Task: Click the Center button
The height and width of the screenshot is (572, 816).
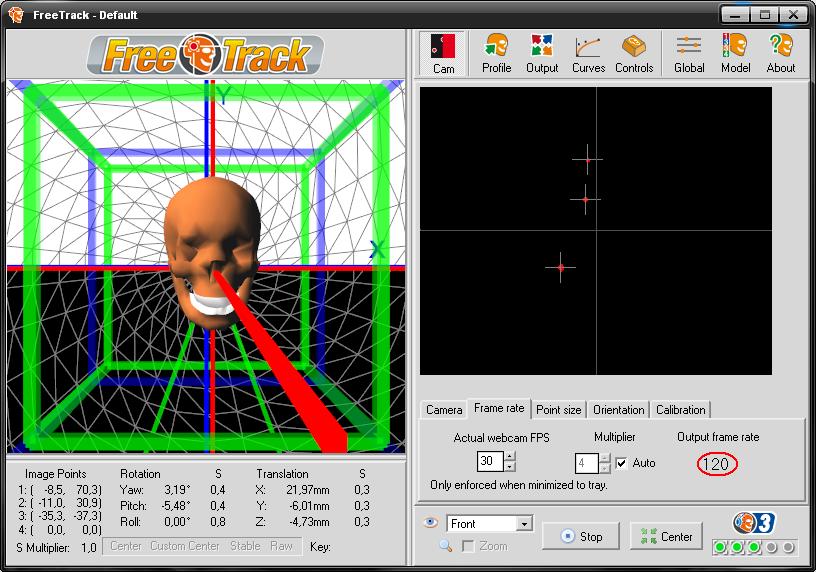Action: click(x=666, y=536)
